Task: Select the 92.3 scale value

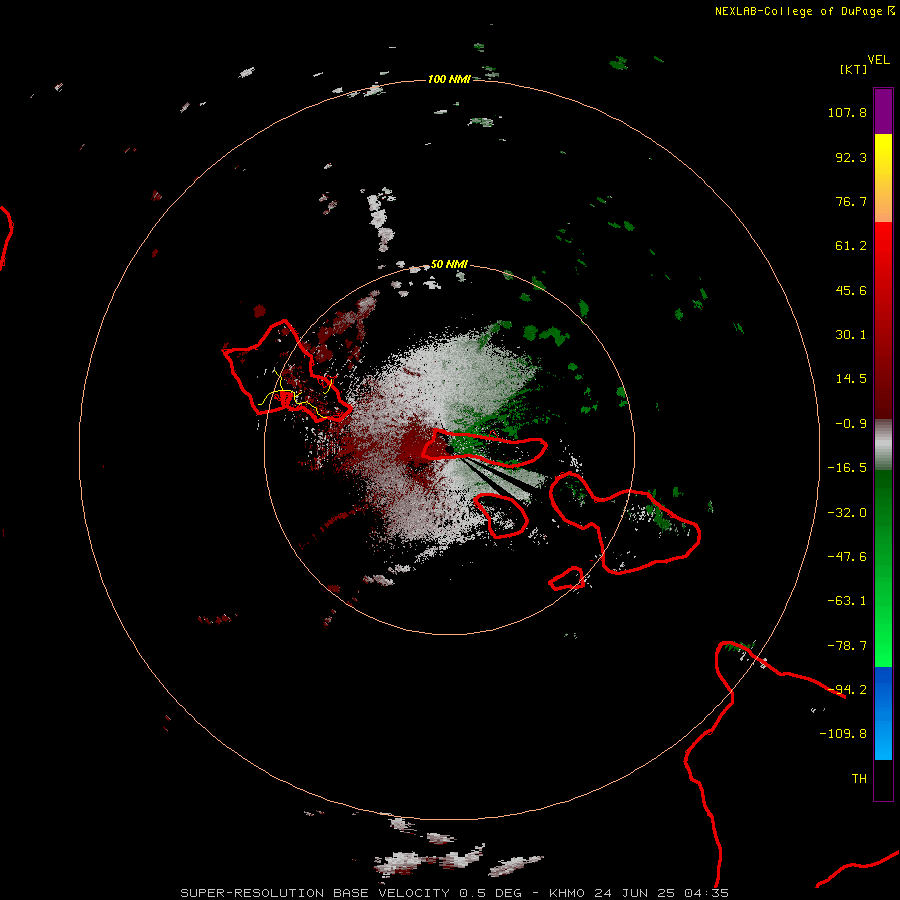Action: [851, 157]
